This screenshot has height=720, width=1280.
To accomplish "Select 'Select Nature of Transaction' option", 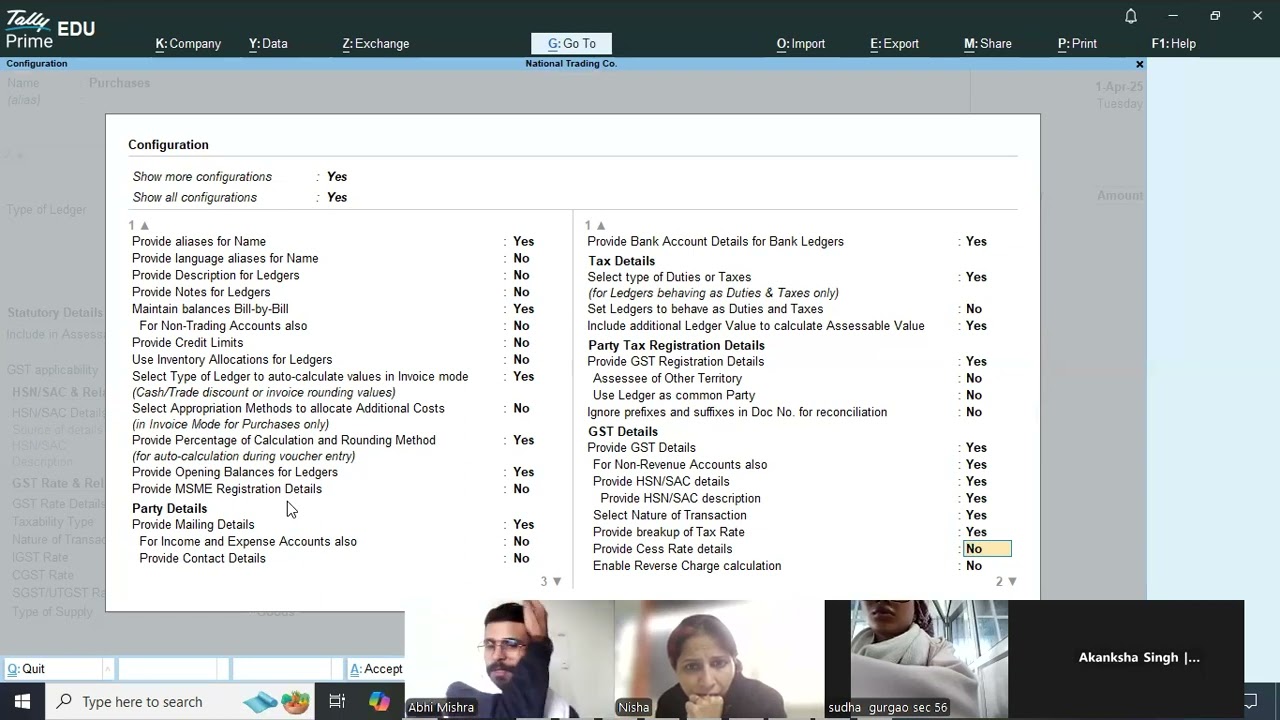I will click(669, 516).
